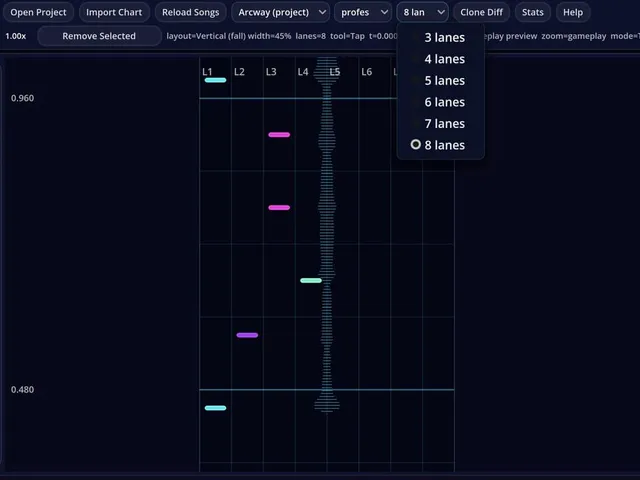Click the 1.00x playback speed value
640x480 pixels.
click(16, 36)
